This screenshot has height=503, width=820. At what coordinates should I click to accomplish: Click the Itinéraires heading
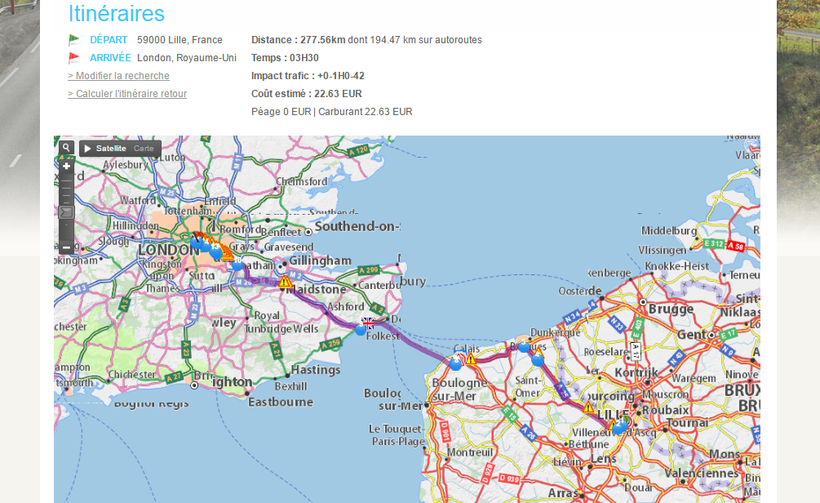pos(116,14)
